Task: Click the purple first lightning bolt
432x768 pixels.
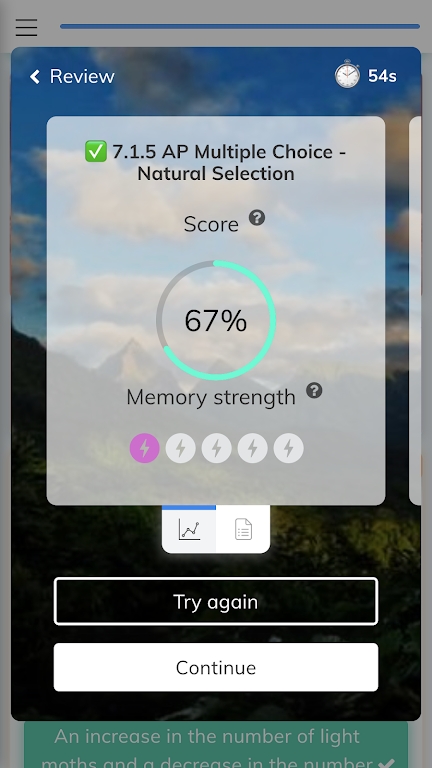Action: coord(144,448)
